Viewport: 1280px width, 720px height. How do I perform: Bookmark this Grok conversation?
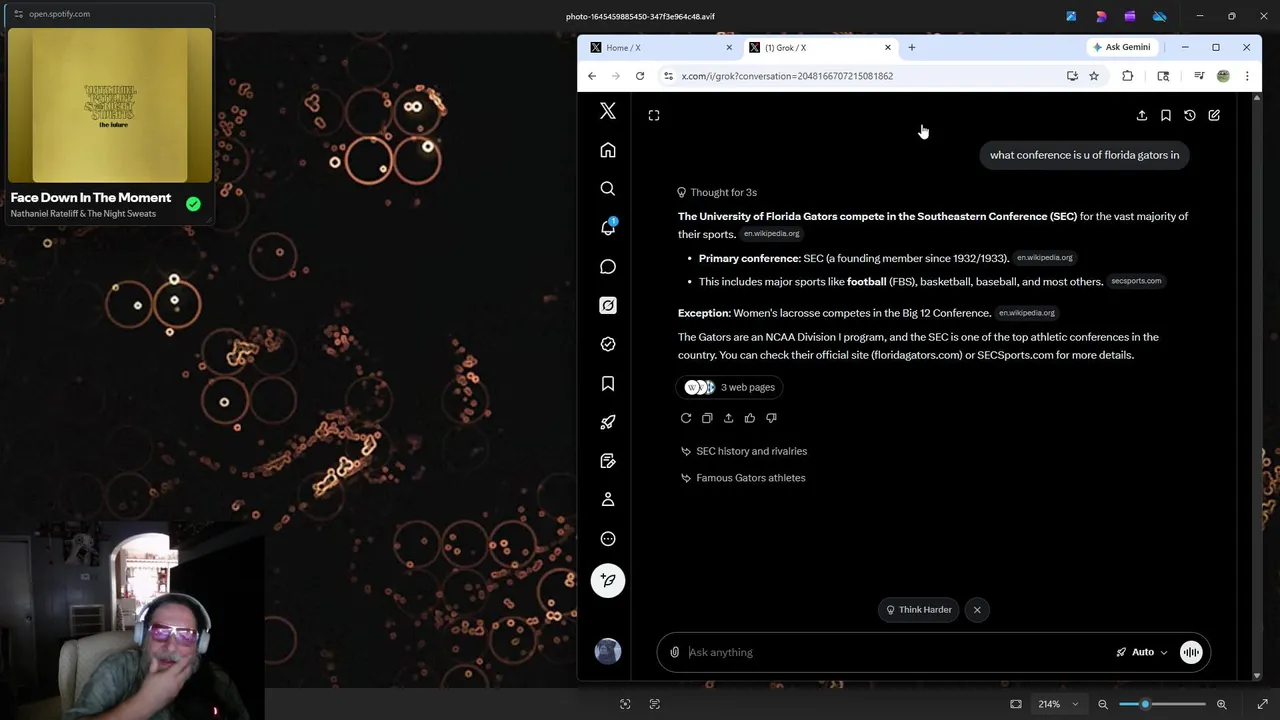(x=1166, y=115)
